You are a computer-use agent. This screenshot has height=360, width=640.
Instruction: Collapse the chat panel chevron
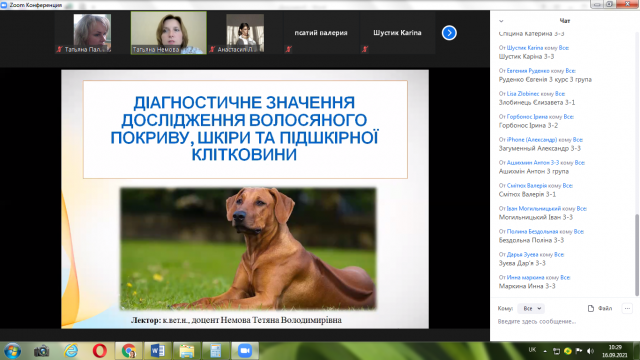501,21
